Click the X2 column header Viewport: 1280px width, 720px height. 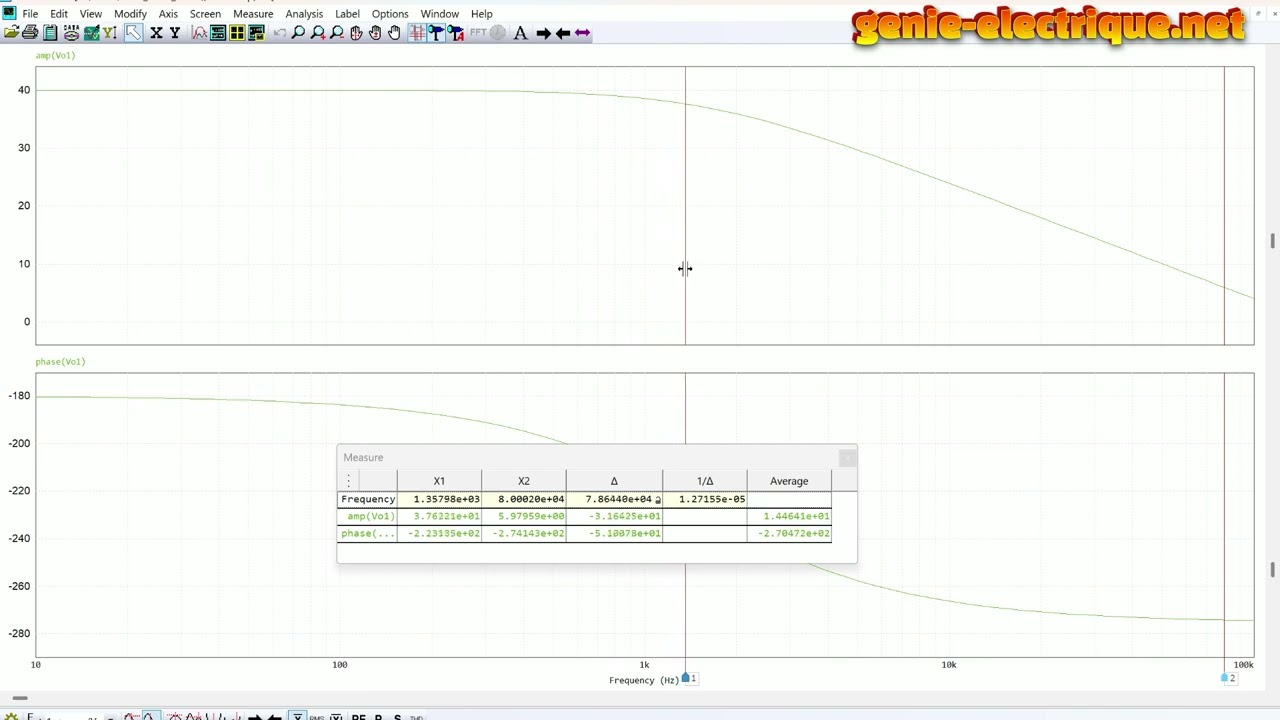[x=524, y=481]
